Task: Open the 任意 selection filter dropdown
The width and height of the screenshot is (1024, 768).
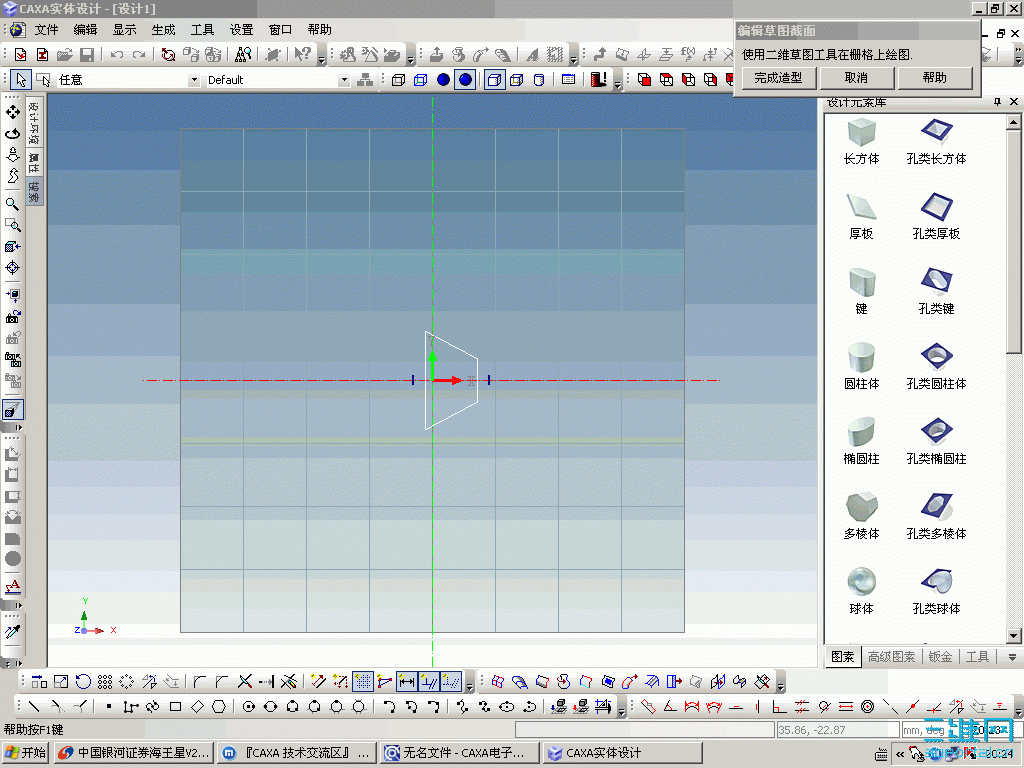Action: (x=193, y=80)
